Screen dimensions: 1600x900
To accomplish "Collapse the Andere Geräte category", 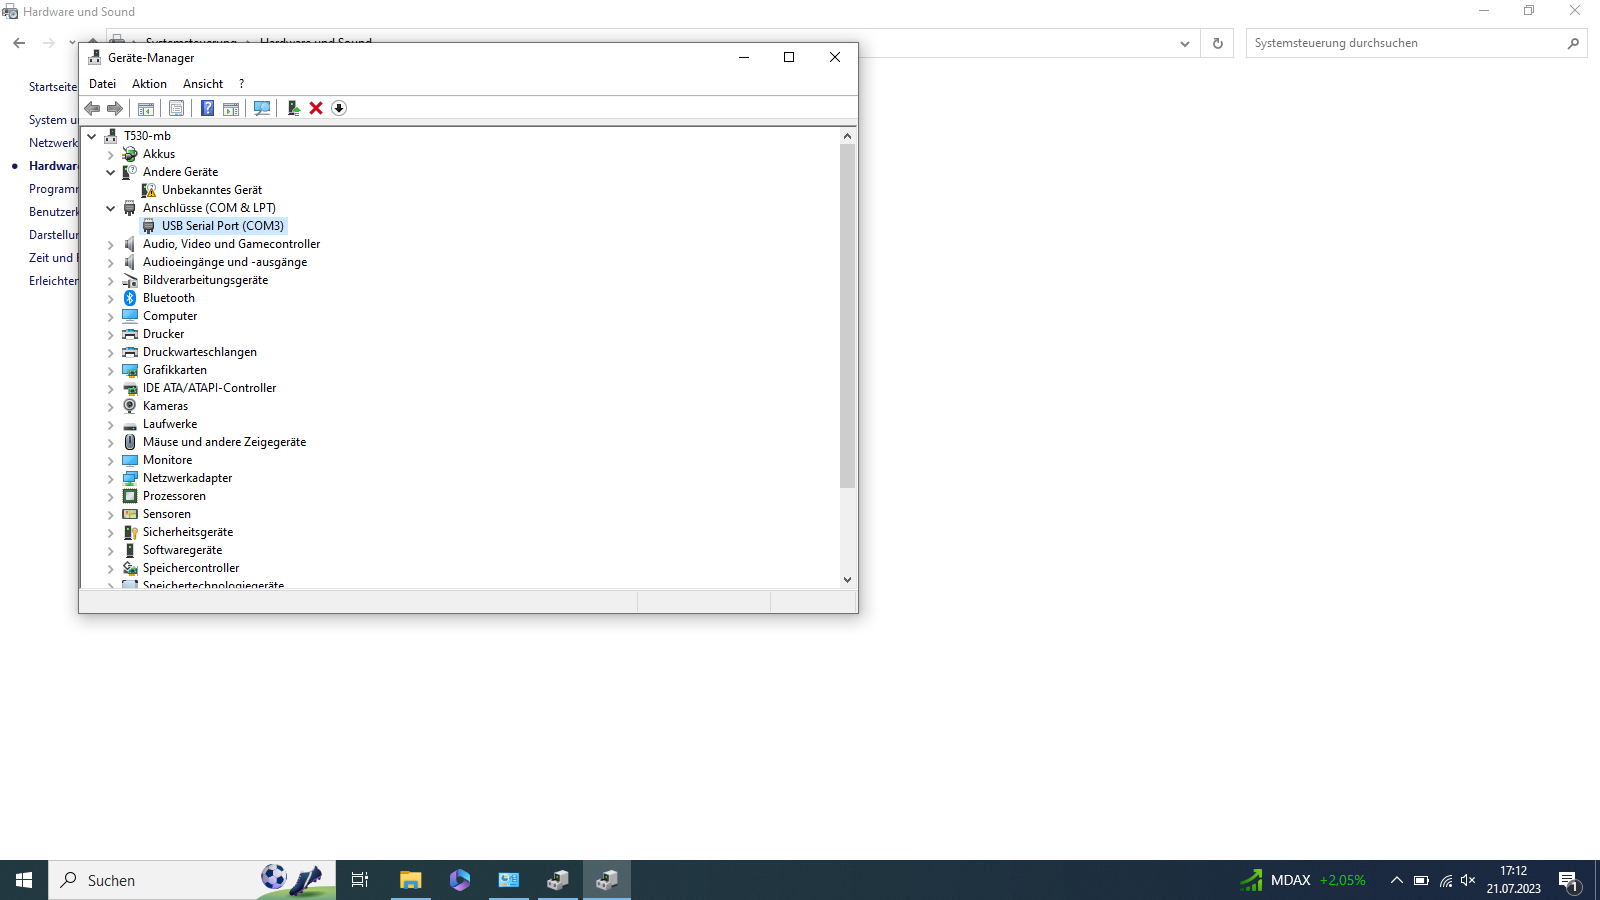I will click(x=111, y=171).
